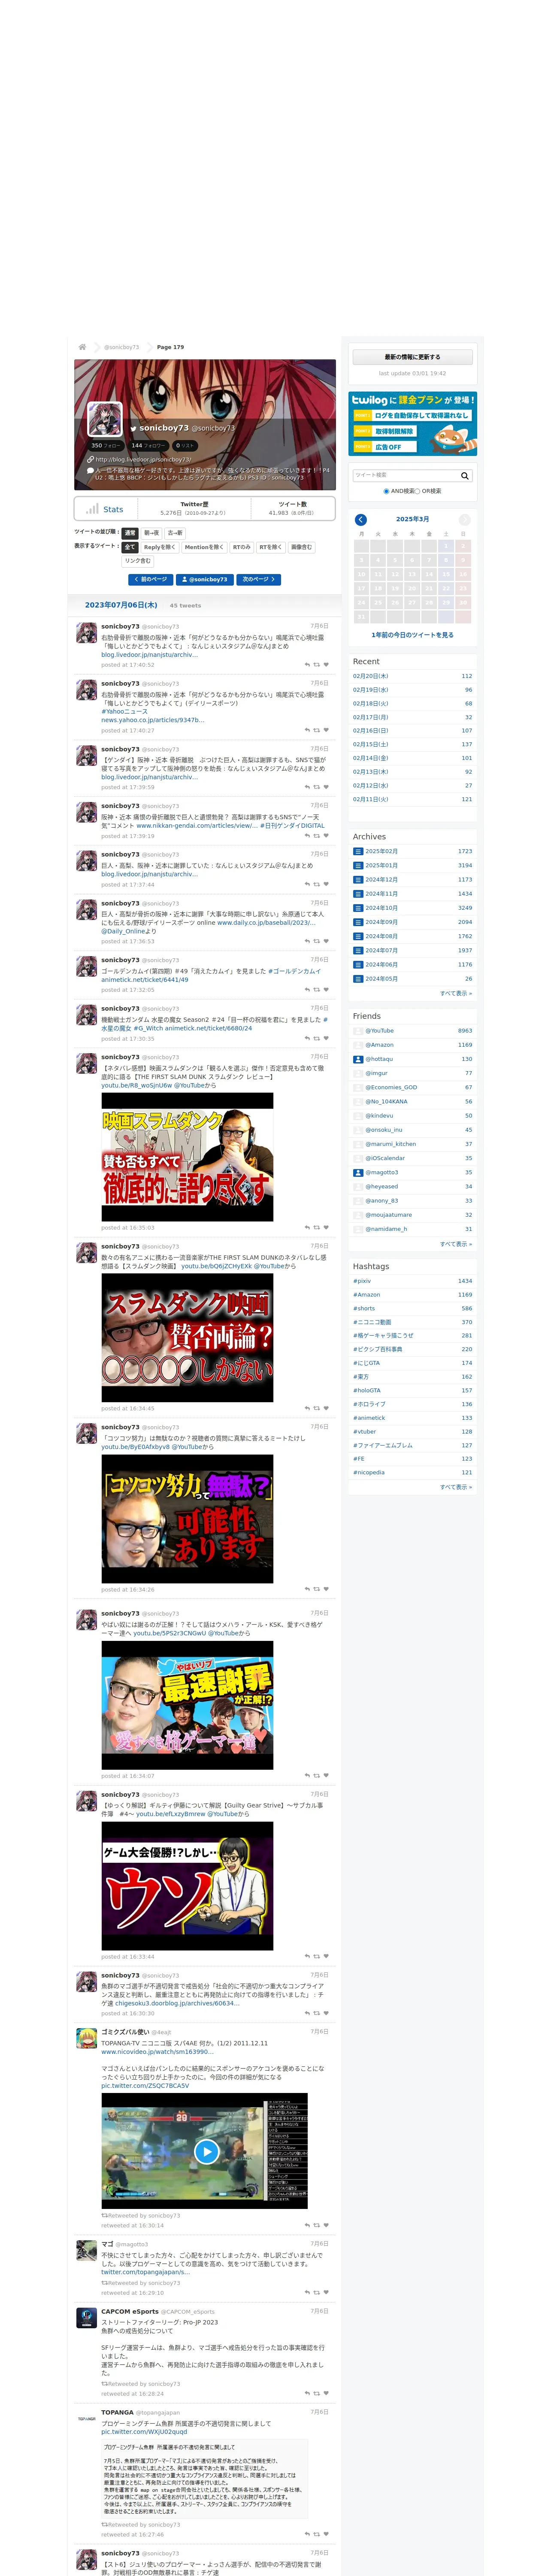Screen dimensions: 551x2576
Task: Reply to the tweet posted at 17:30:35
Action: click(x=307, y=1038)
